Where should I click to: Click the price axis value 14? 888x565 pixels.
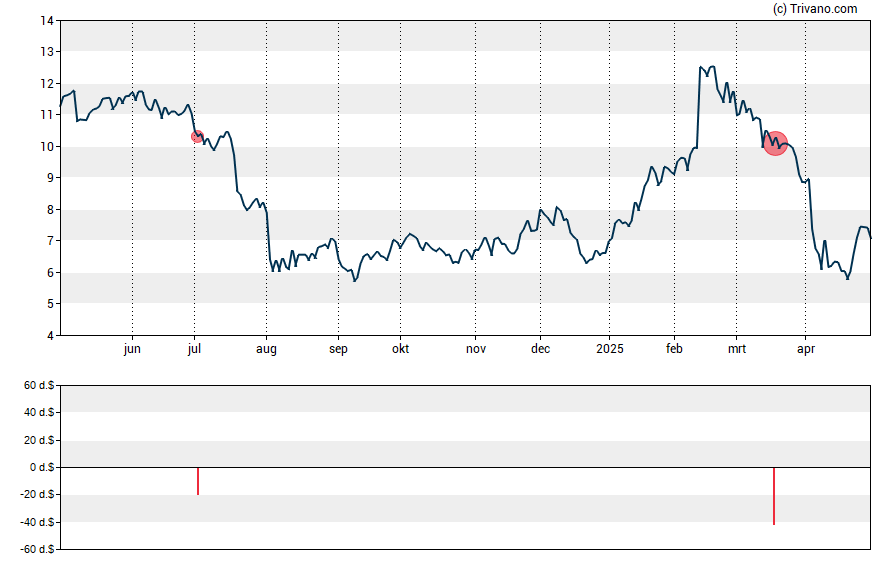[x=47, y=21]
